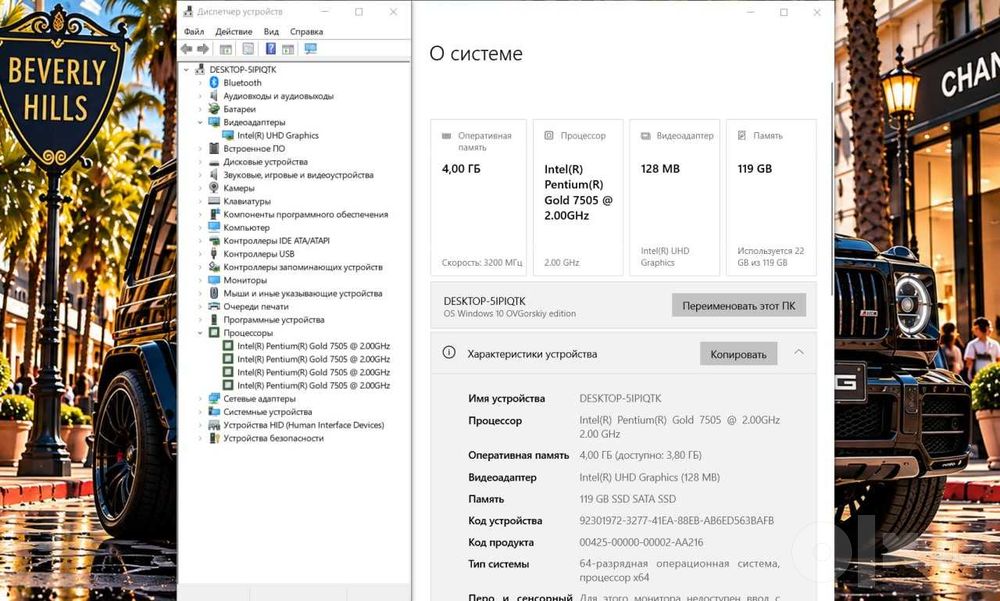
Task: Expand Контроллеры запоминающих устройств node
Action: [x=200, y=267]
